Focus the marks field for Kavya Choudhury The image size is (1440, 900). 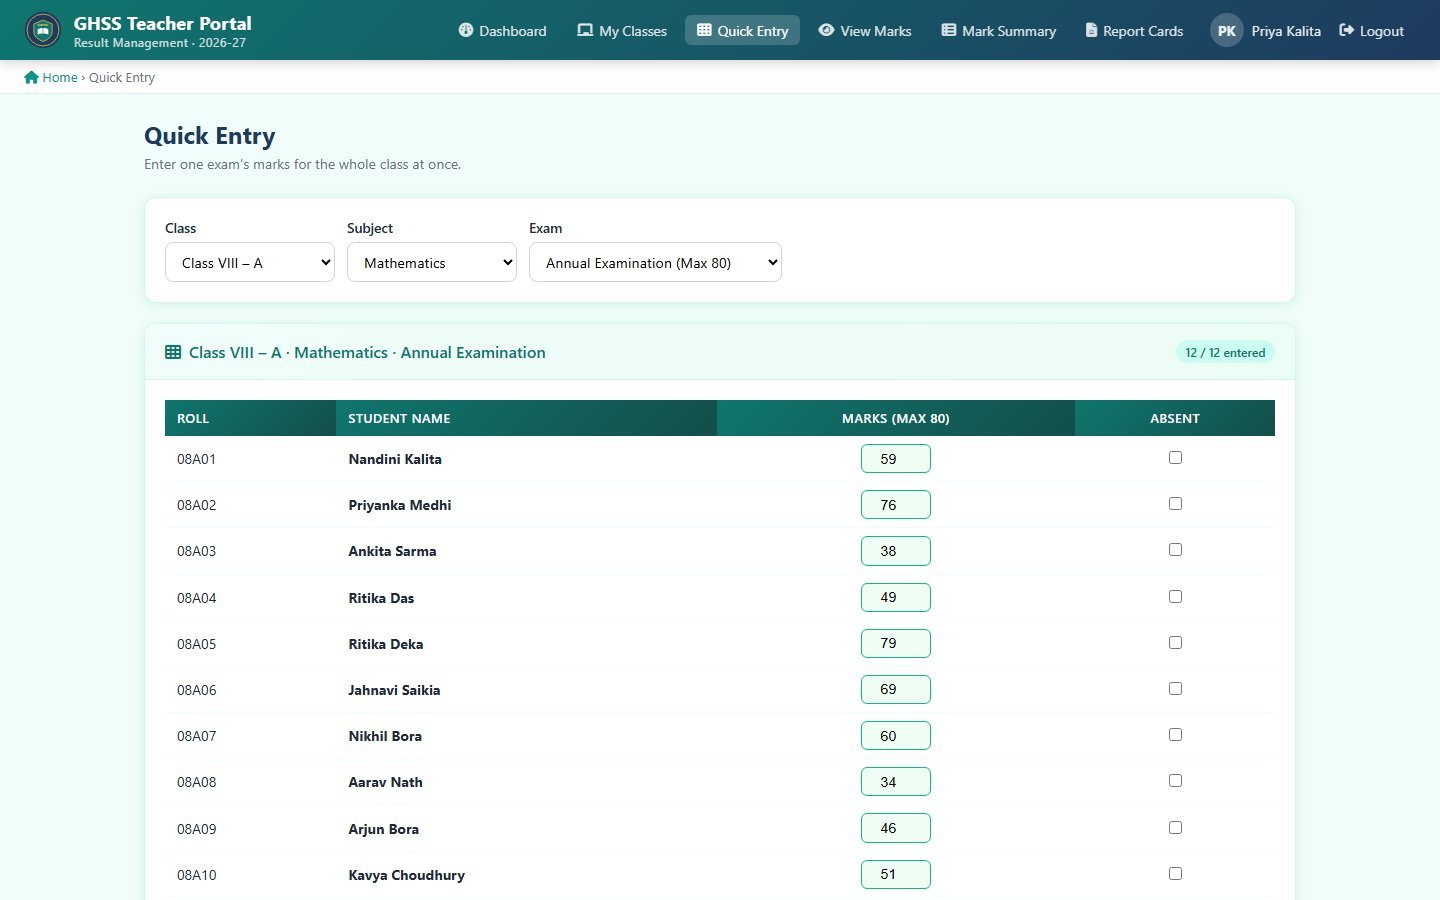click(x=896, y=874)
